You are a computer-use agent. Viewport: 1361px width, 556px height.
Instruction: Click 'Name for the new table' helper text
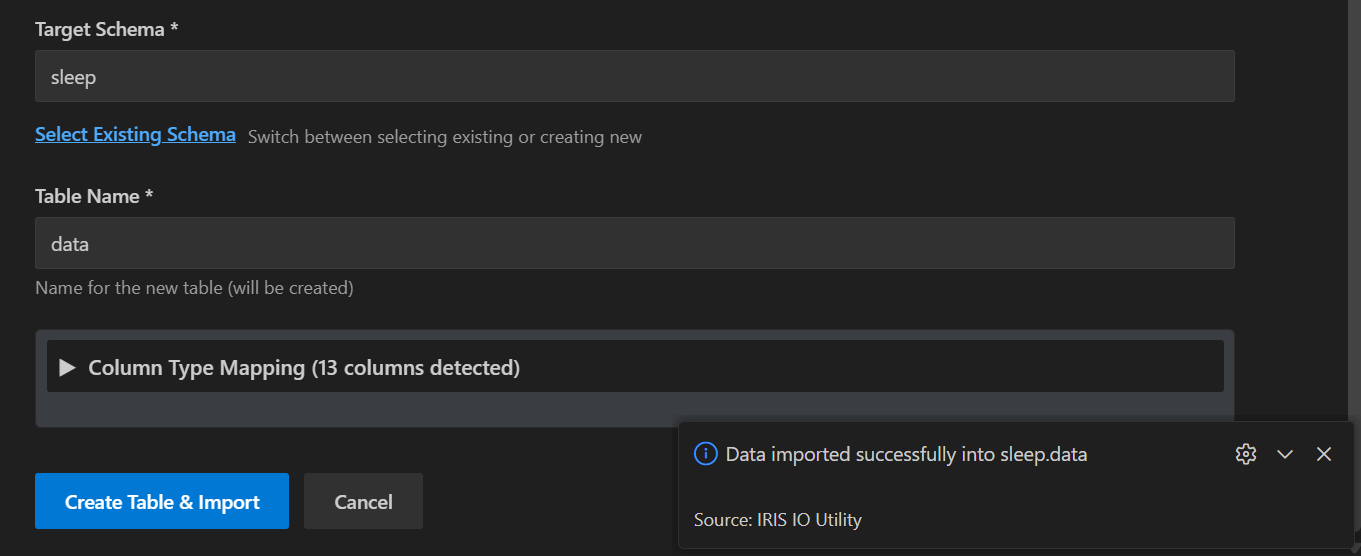point(194,288)
